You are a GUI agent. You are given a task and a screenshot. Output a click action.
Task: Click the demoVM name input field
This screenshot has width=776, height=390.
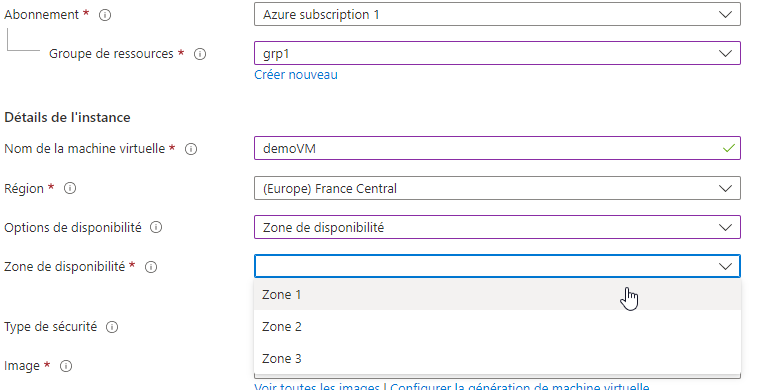coord(497,148)
